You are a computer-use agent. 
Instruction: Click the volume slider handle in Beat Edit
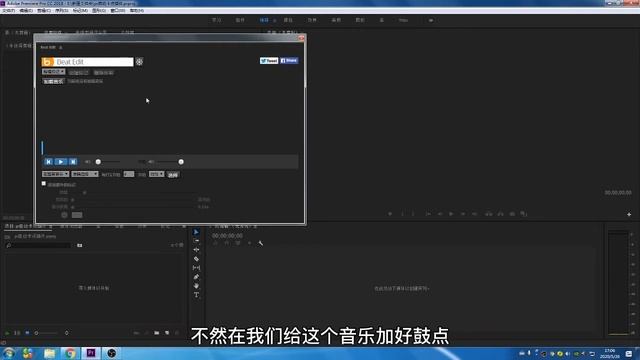(x=98, y=162)
